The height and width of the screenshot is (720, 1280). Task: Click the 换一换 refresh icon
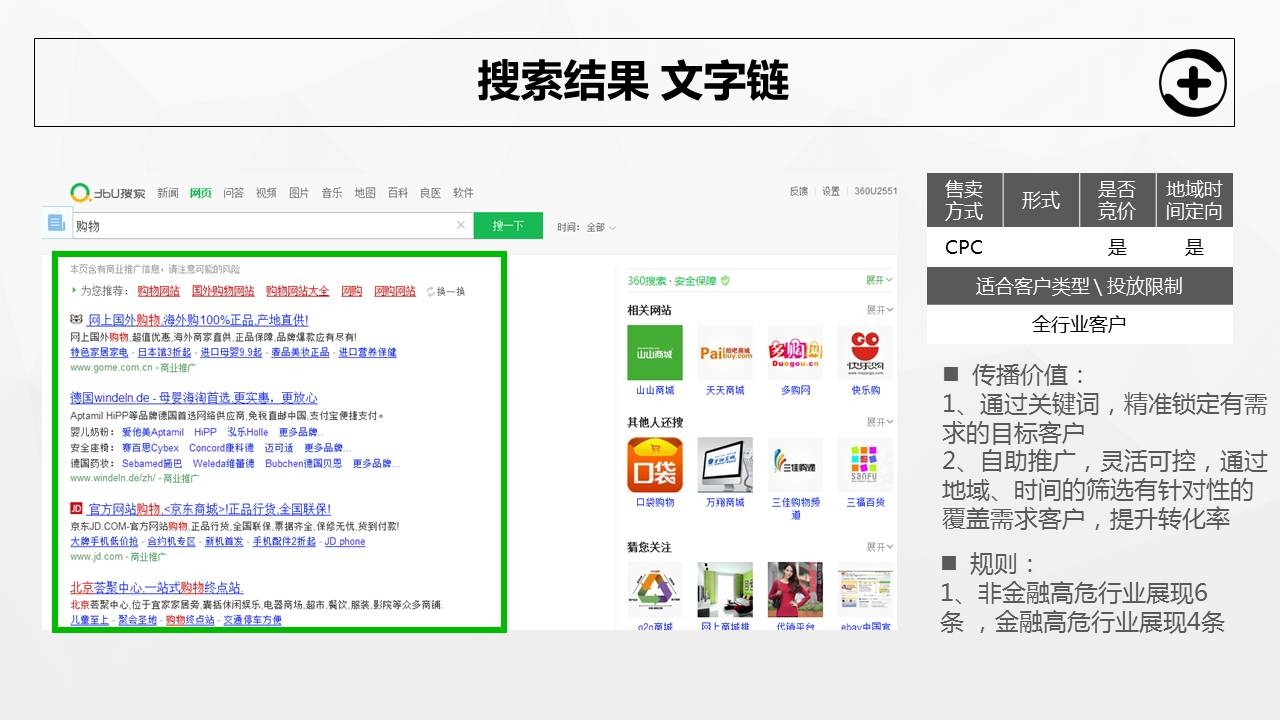[x=431, y=292]
